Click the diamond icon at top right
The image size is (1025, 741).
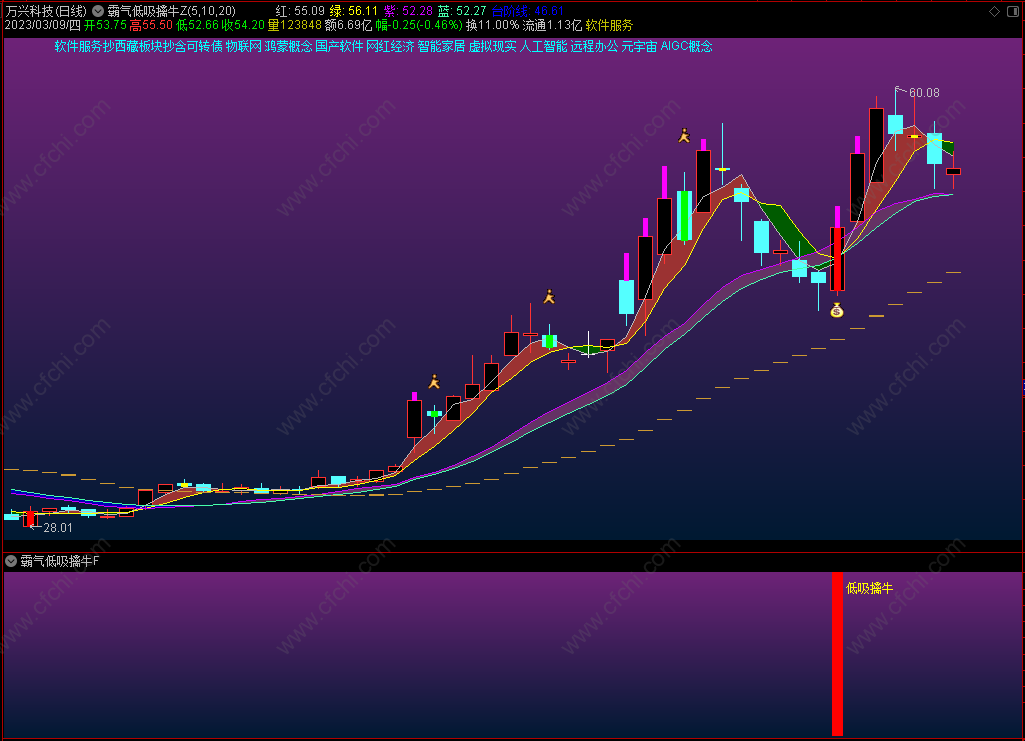994,12
